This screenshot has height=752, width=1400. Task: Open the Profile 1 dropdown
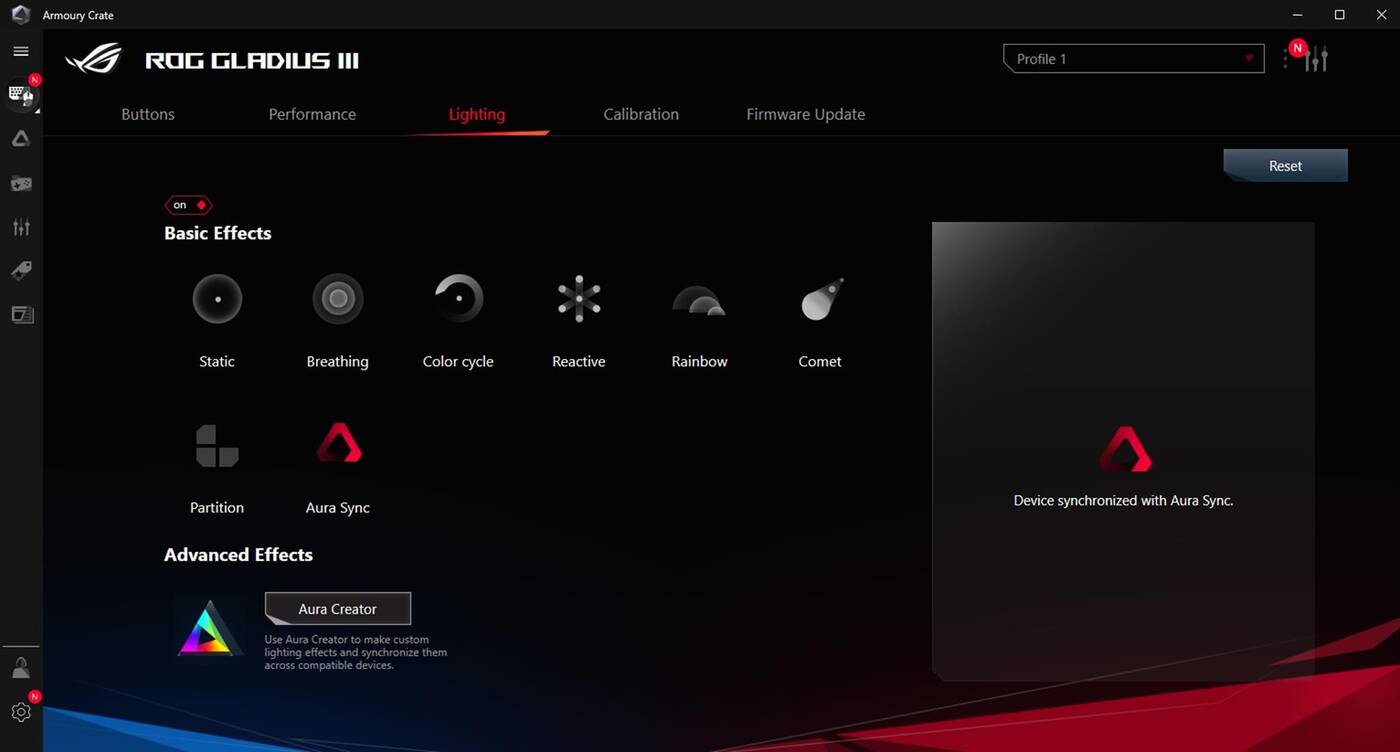pos(1133,59)
